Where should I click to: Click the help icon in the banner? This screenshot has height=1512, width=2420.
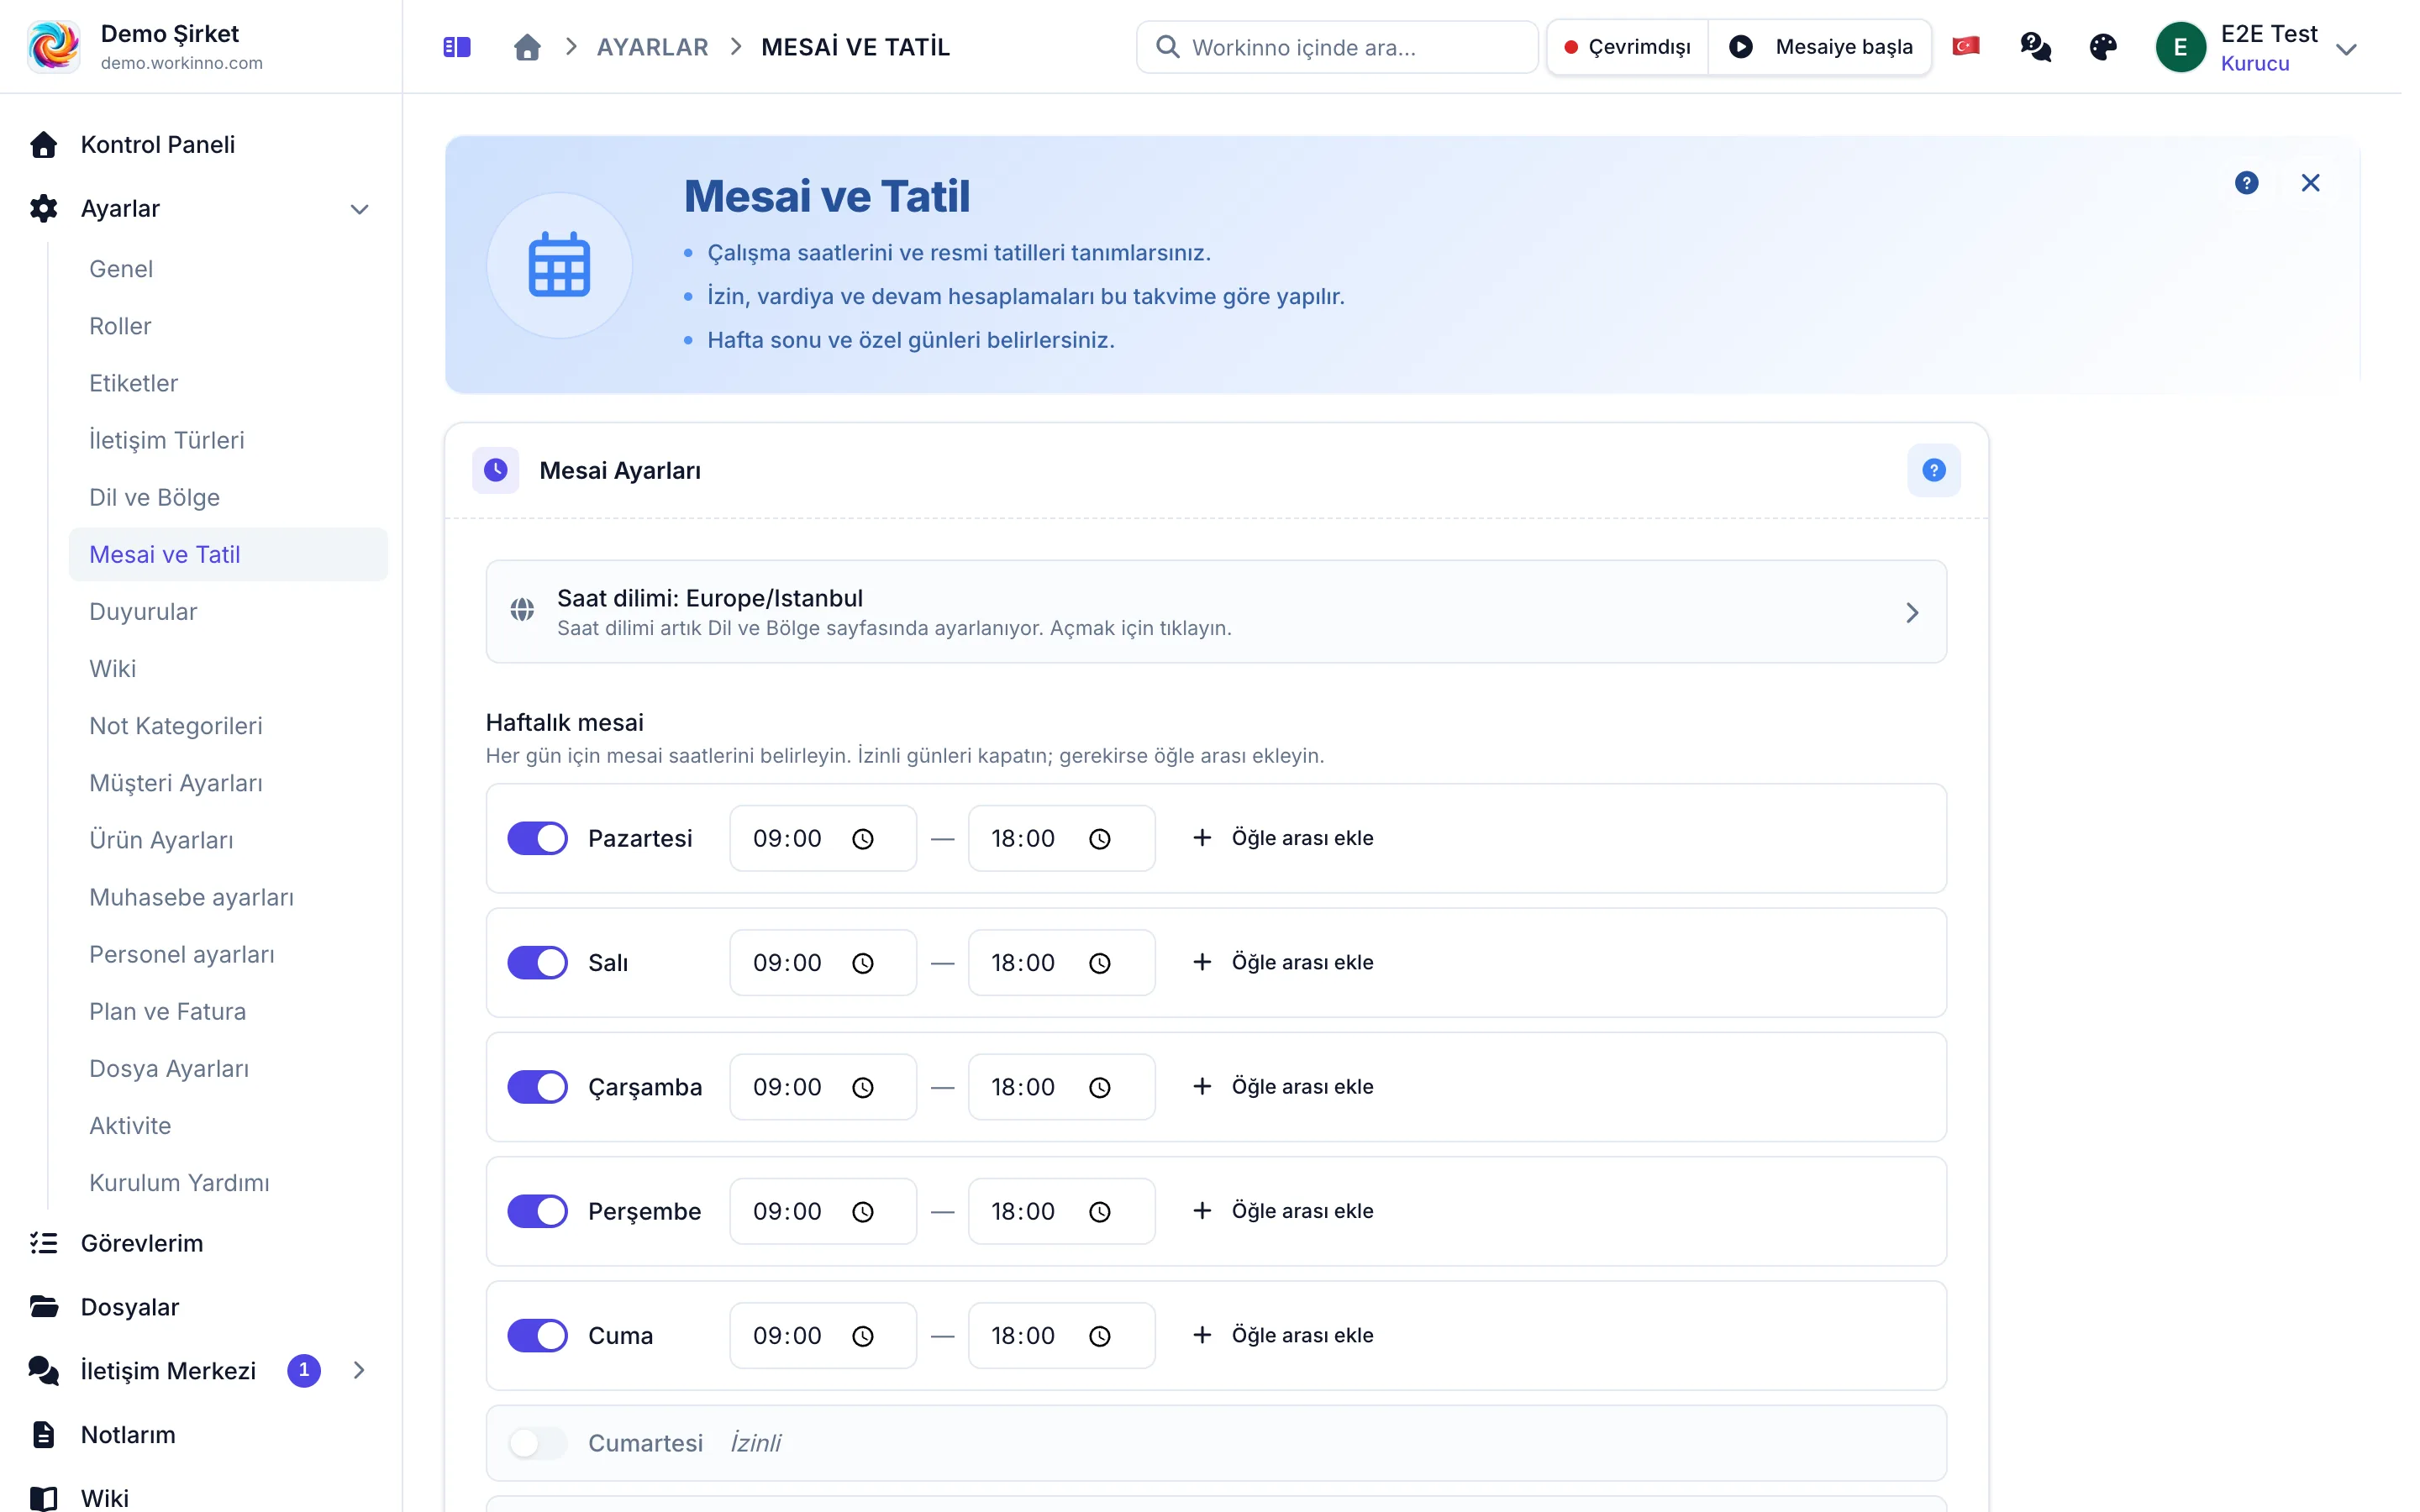[x=2246, y=183]
